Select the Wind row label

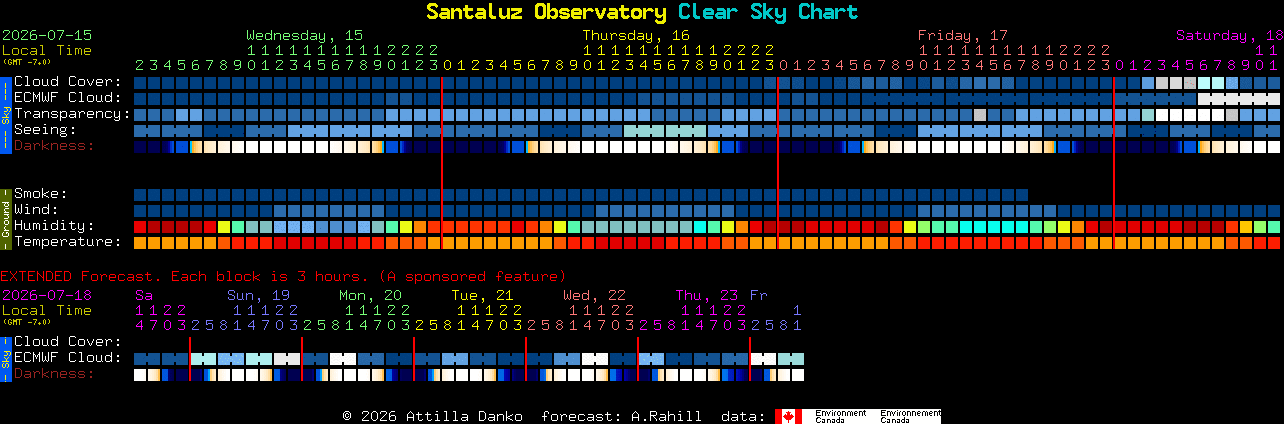pyautogui.click(x=36, y=209)
